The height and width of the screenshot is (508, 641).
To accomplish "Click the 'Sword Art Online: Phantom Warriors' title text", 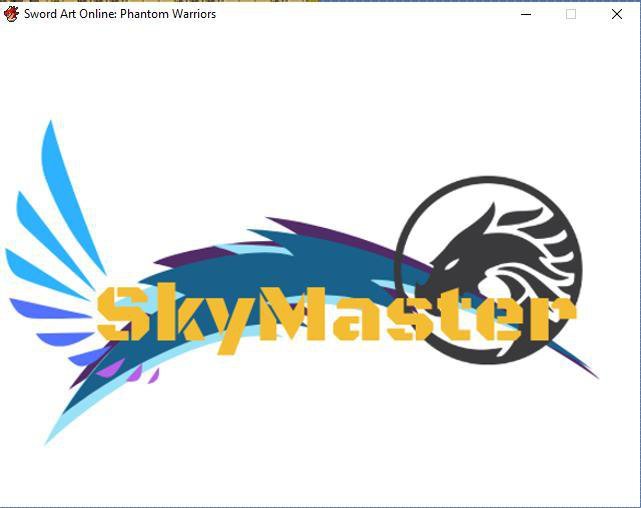I will (x=120, y=14).
